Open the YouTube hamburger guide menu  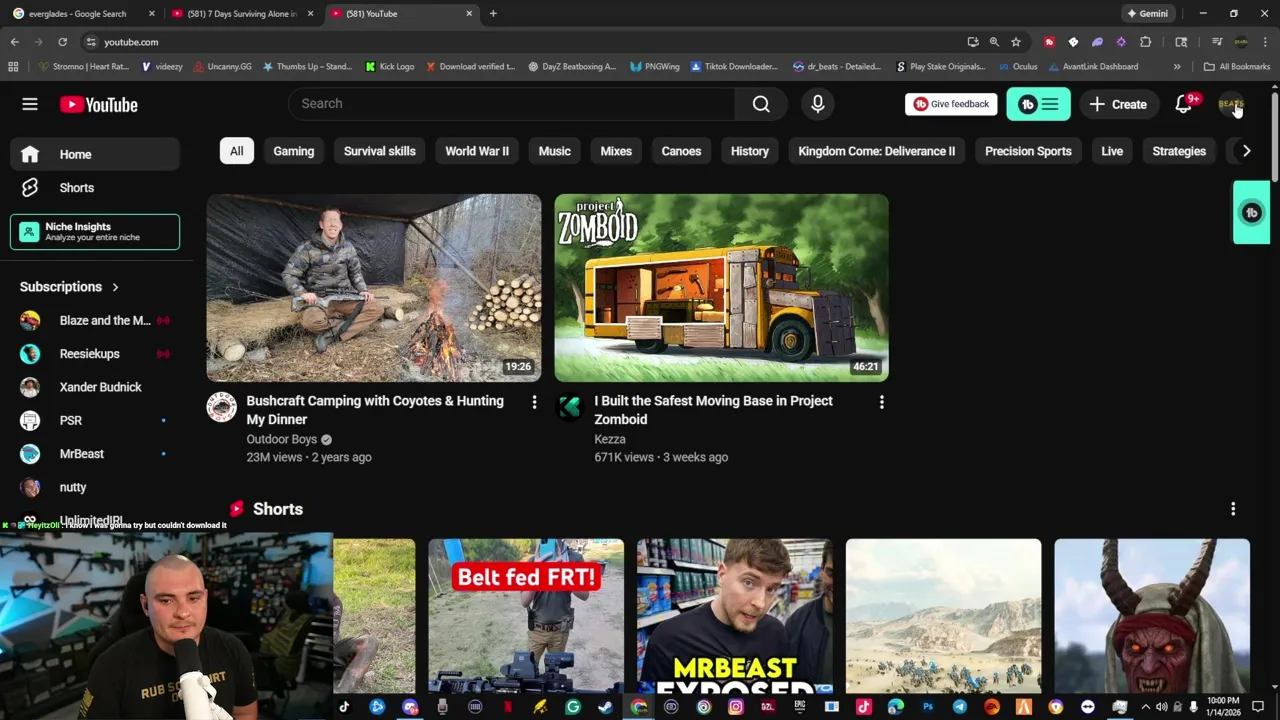click(x=30, y=104)
